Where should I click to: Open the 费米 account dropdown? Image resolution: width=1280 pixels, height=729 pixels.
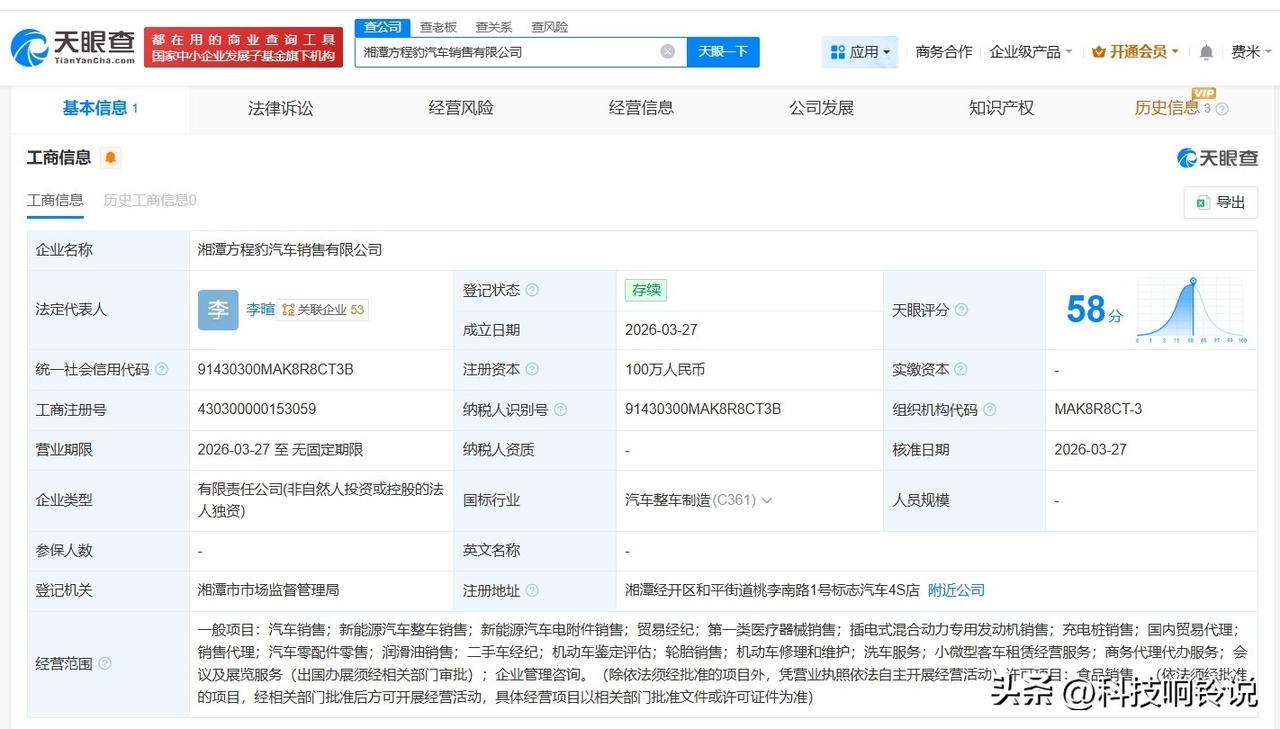[1247, 51]
